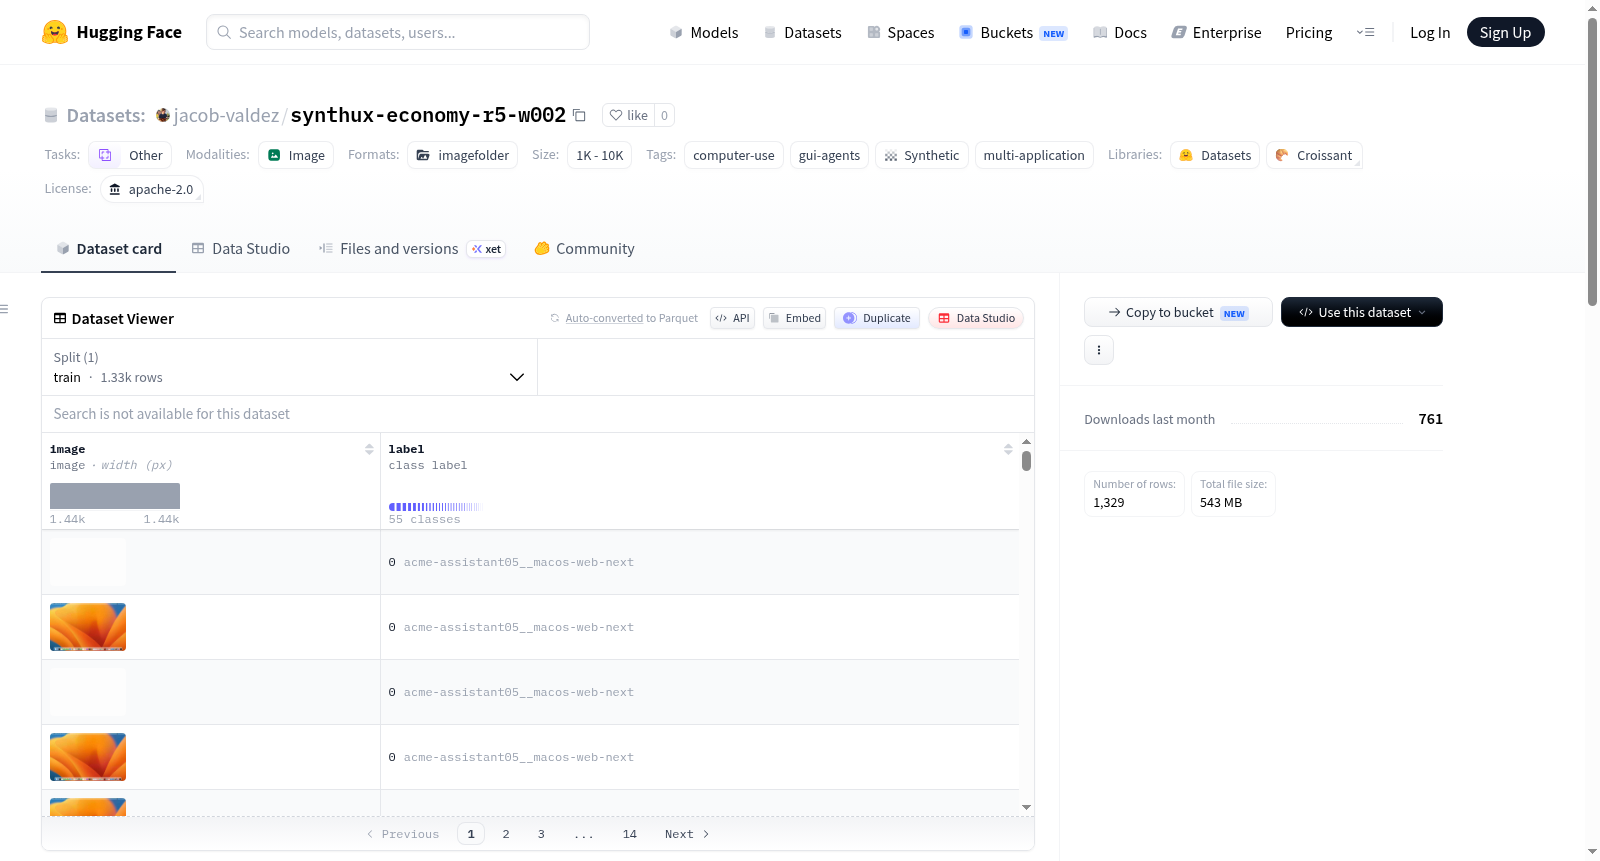The image size is (1600, 861).
Task: Click the Log In link
Action: point(1430,32)
